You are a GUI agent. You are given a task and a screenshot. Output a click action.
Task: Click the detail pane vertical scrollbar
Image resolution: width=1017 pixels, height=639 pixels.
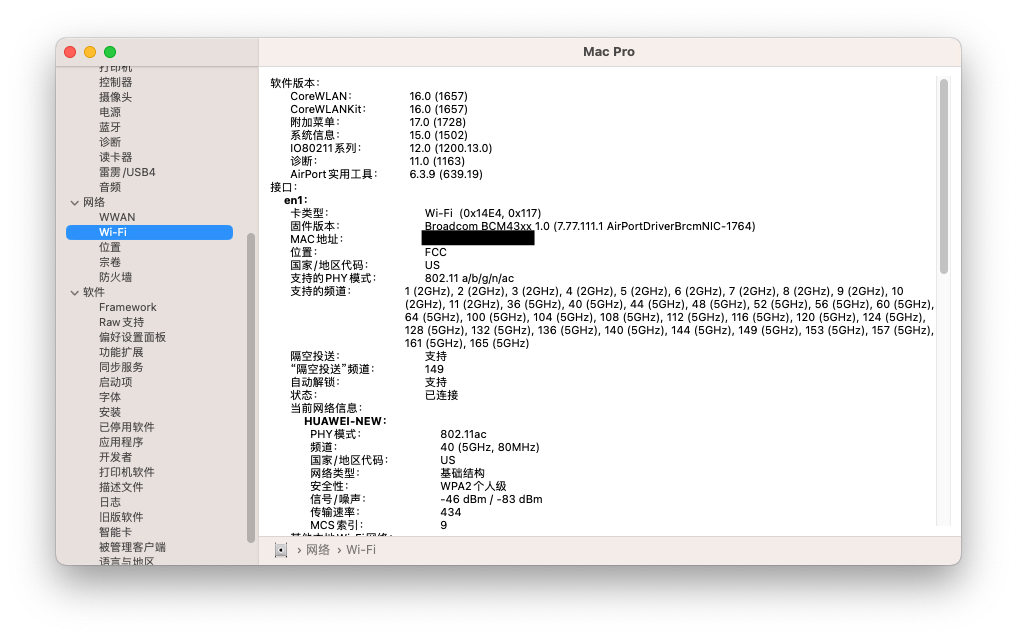[x=944, y=176]
